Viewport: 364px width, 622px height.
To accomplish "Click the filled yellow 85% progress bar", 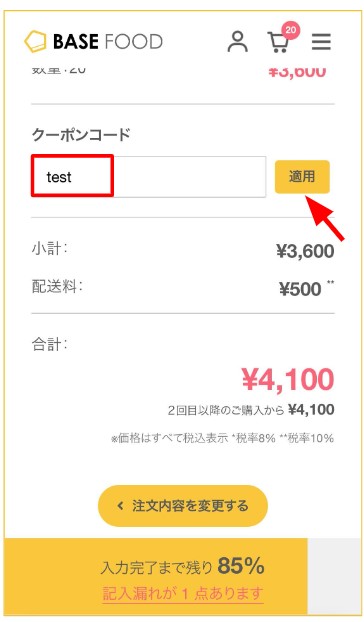I will point(156,576).
